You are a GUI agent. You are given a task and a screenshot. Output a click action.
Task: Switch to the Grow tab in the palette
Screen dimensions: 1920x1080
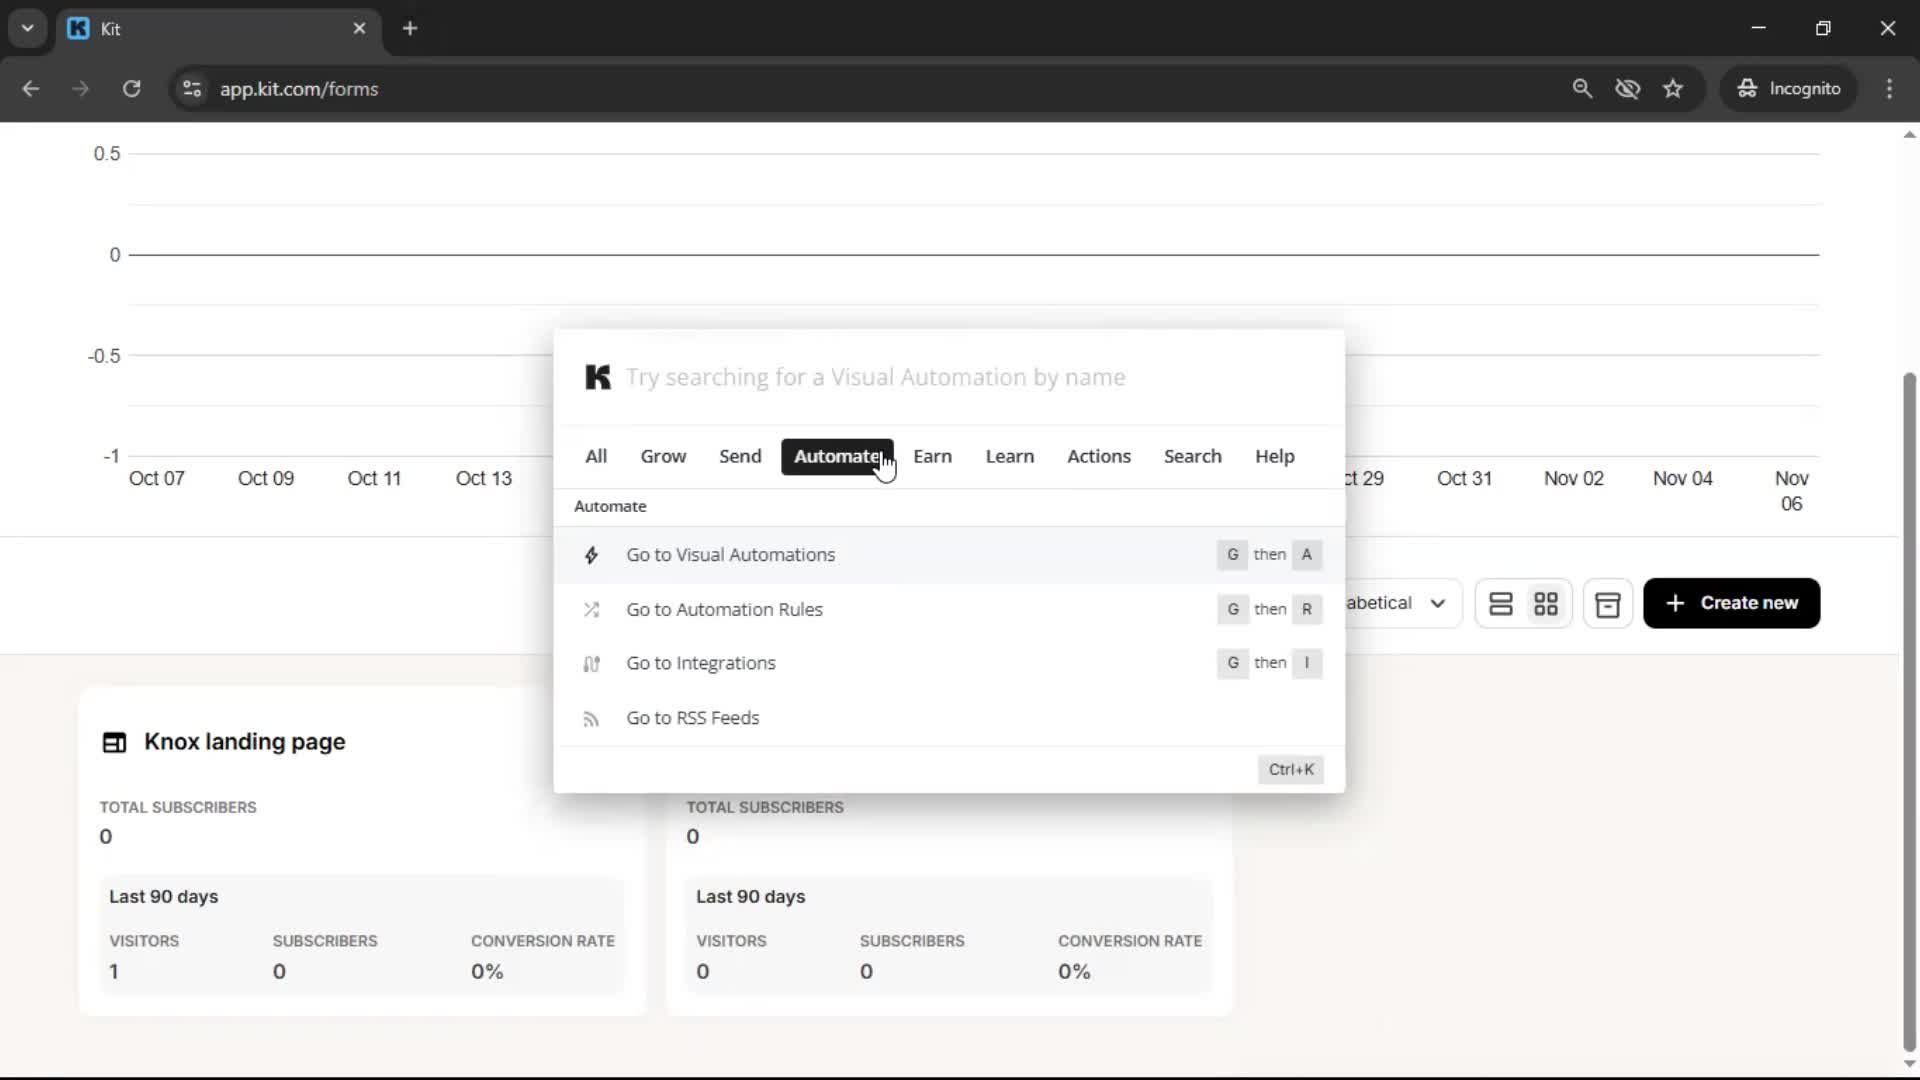[x=662, y=456]
